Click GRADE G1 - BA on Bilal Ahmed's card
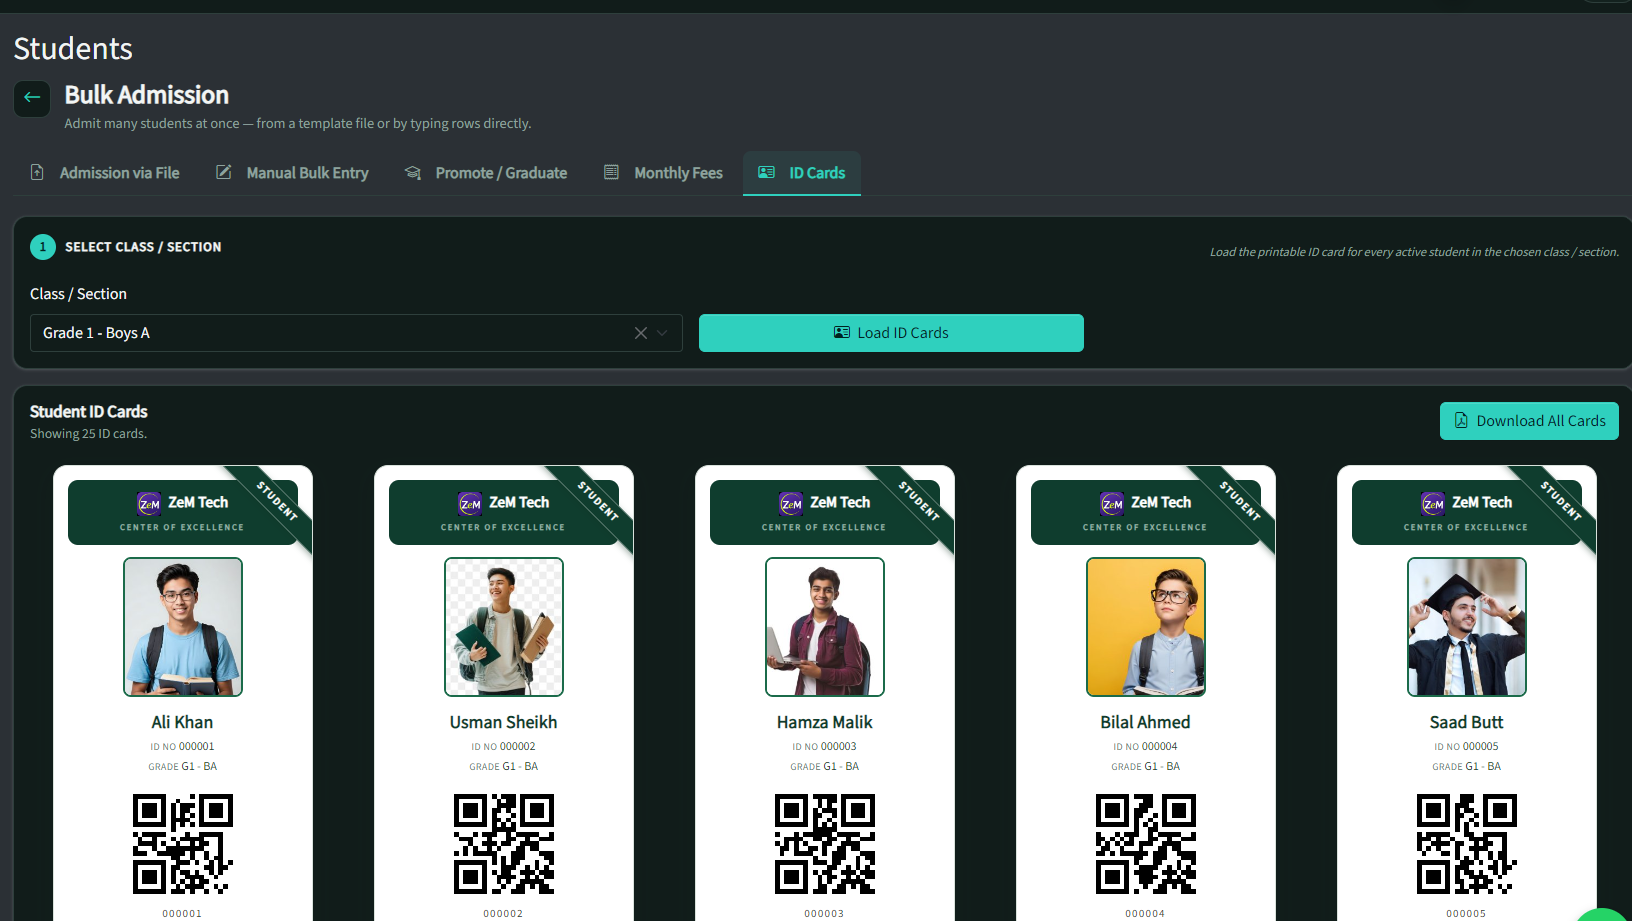This screenshot has width=1632, height=921. (1146, 767)
